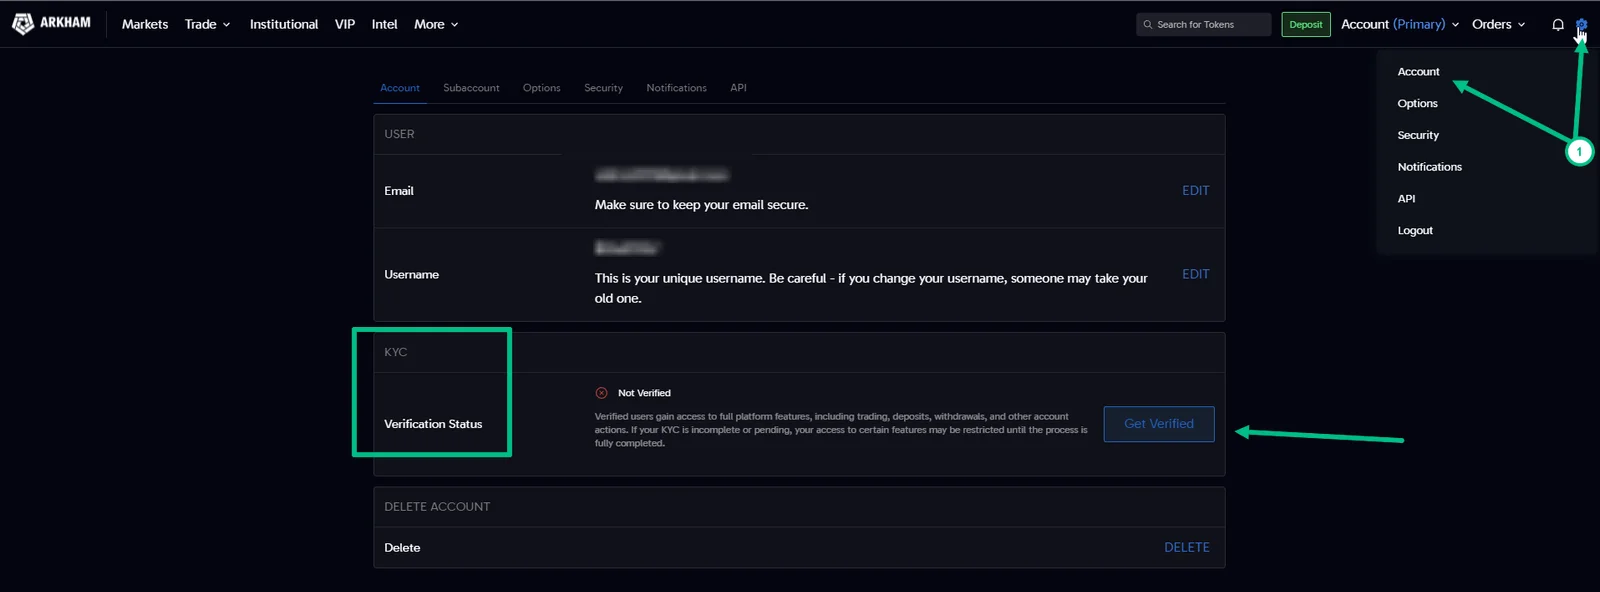Switch to the API tab

tap(738, 88)
